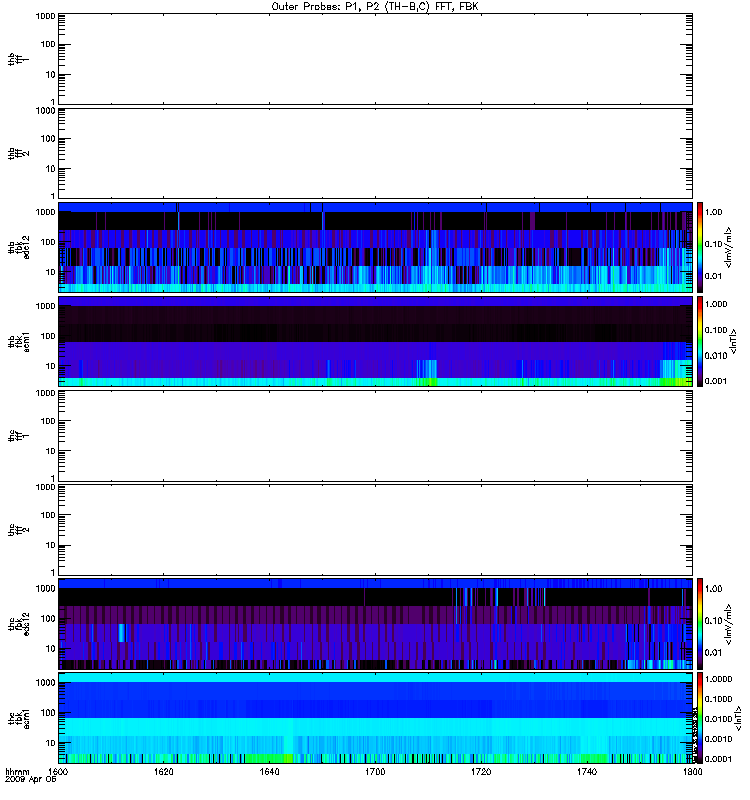Click the green enhancement in thb scm1 near 1710
This screenshot has width=750, height=800.
tap(428, 382)
